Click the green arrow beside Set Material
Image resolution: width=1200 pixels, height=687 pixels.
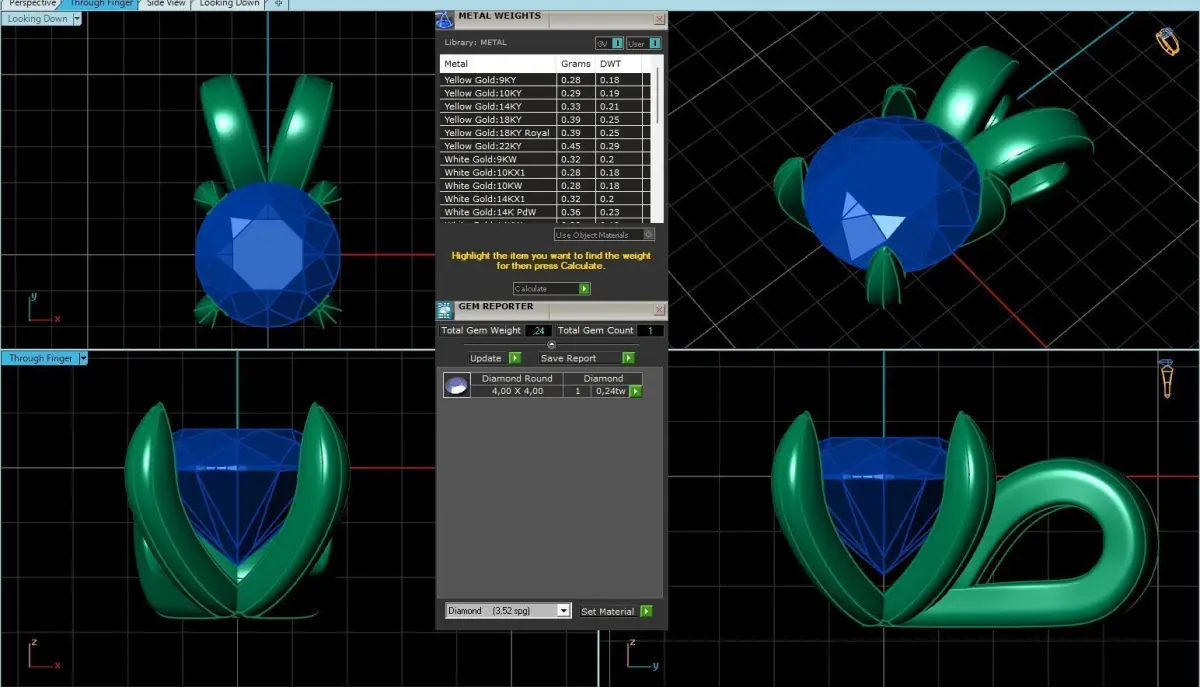[x=647, y=611]
